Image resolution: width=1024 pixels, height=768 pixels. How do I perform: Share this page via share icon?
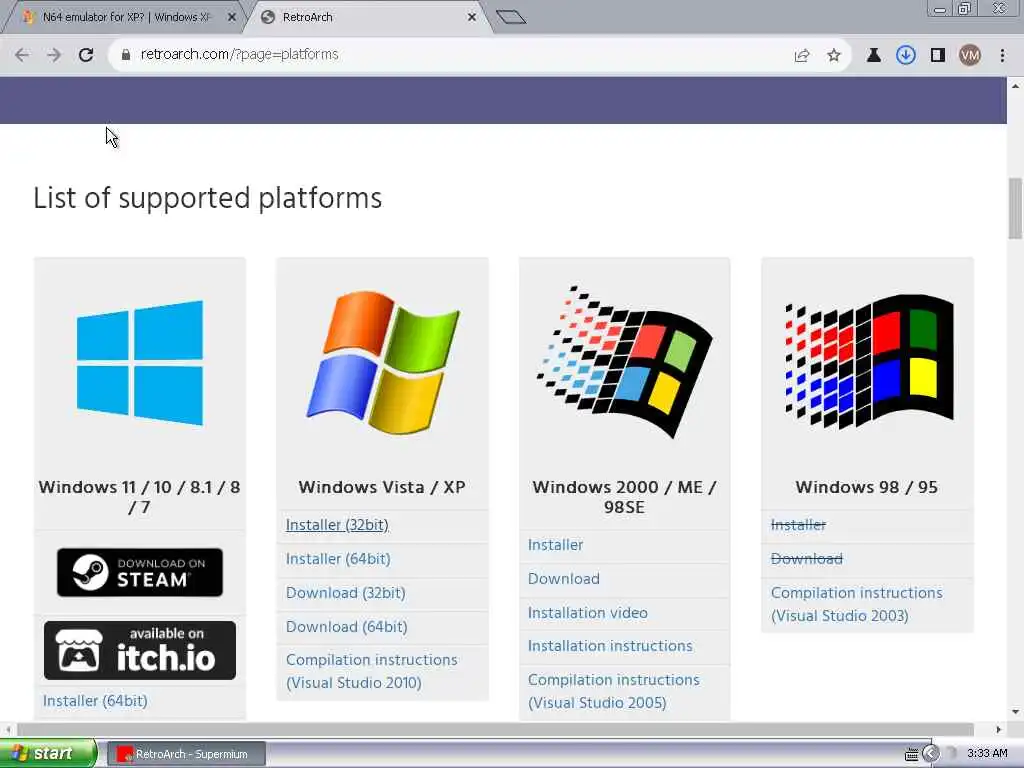(802, 56)
